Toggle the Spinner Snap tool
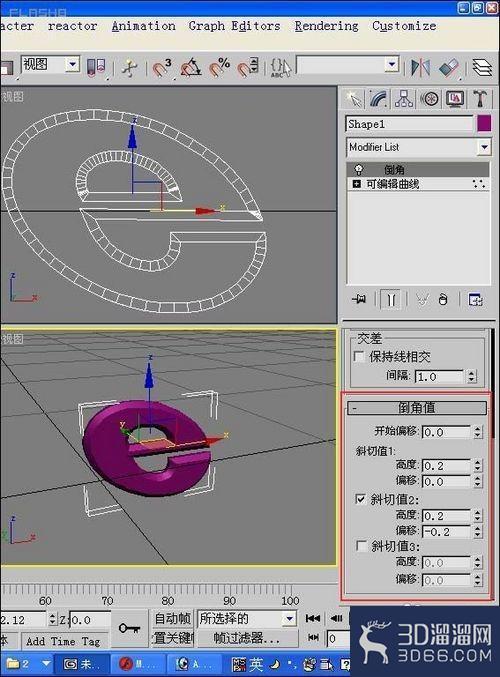This screenshot has height=677, width=500. coord(248,67)
